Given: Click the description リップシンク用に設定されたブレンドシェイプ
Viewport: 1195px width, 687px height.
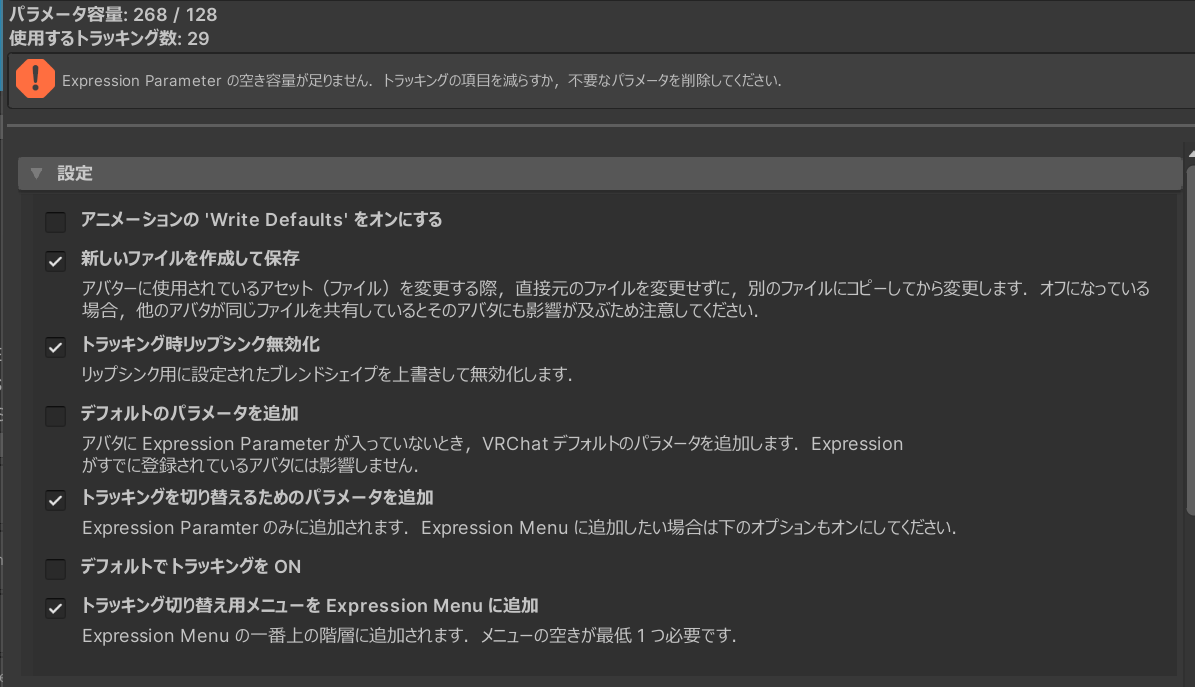Looking at the screenshot, I should [x=327, y=374].
